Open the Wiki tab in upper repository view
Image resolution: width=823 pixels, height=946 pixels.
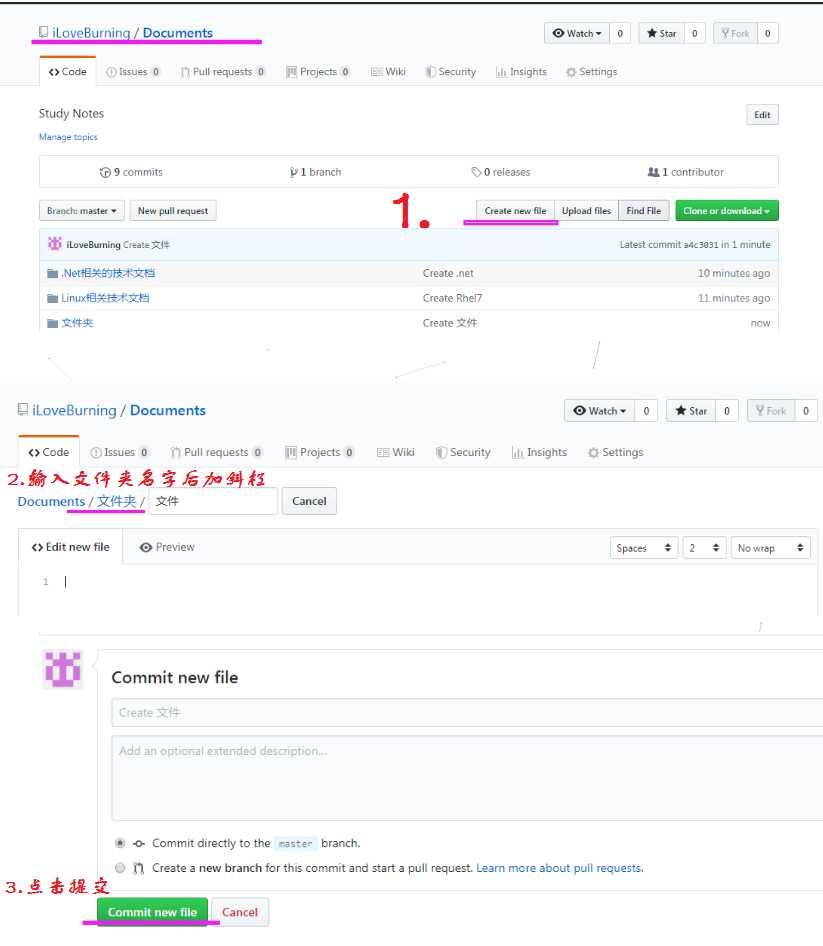(388, 72)
